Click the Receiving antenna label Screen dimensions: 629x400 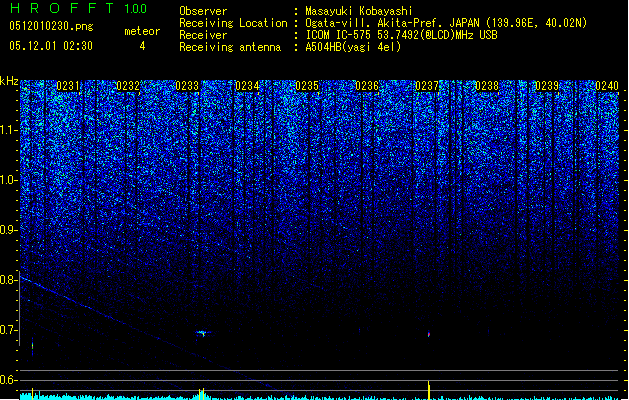(x=230, y=47)
